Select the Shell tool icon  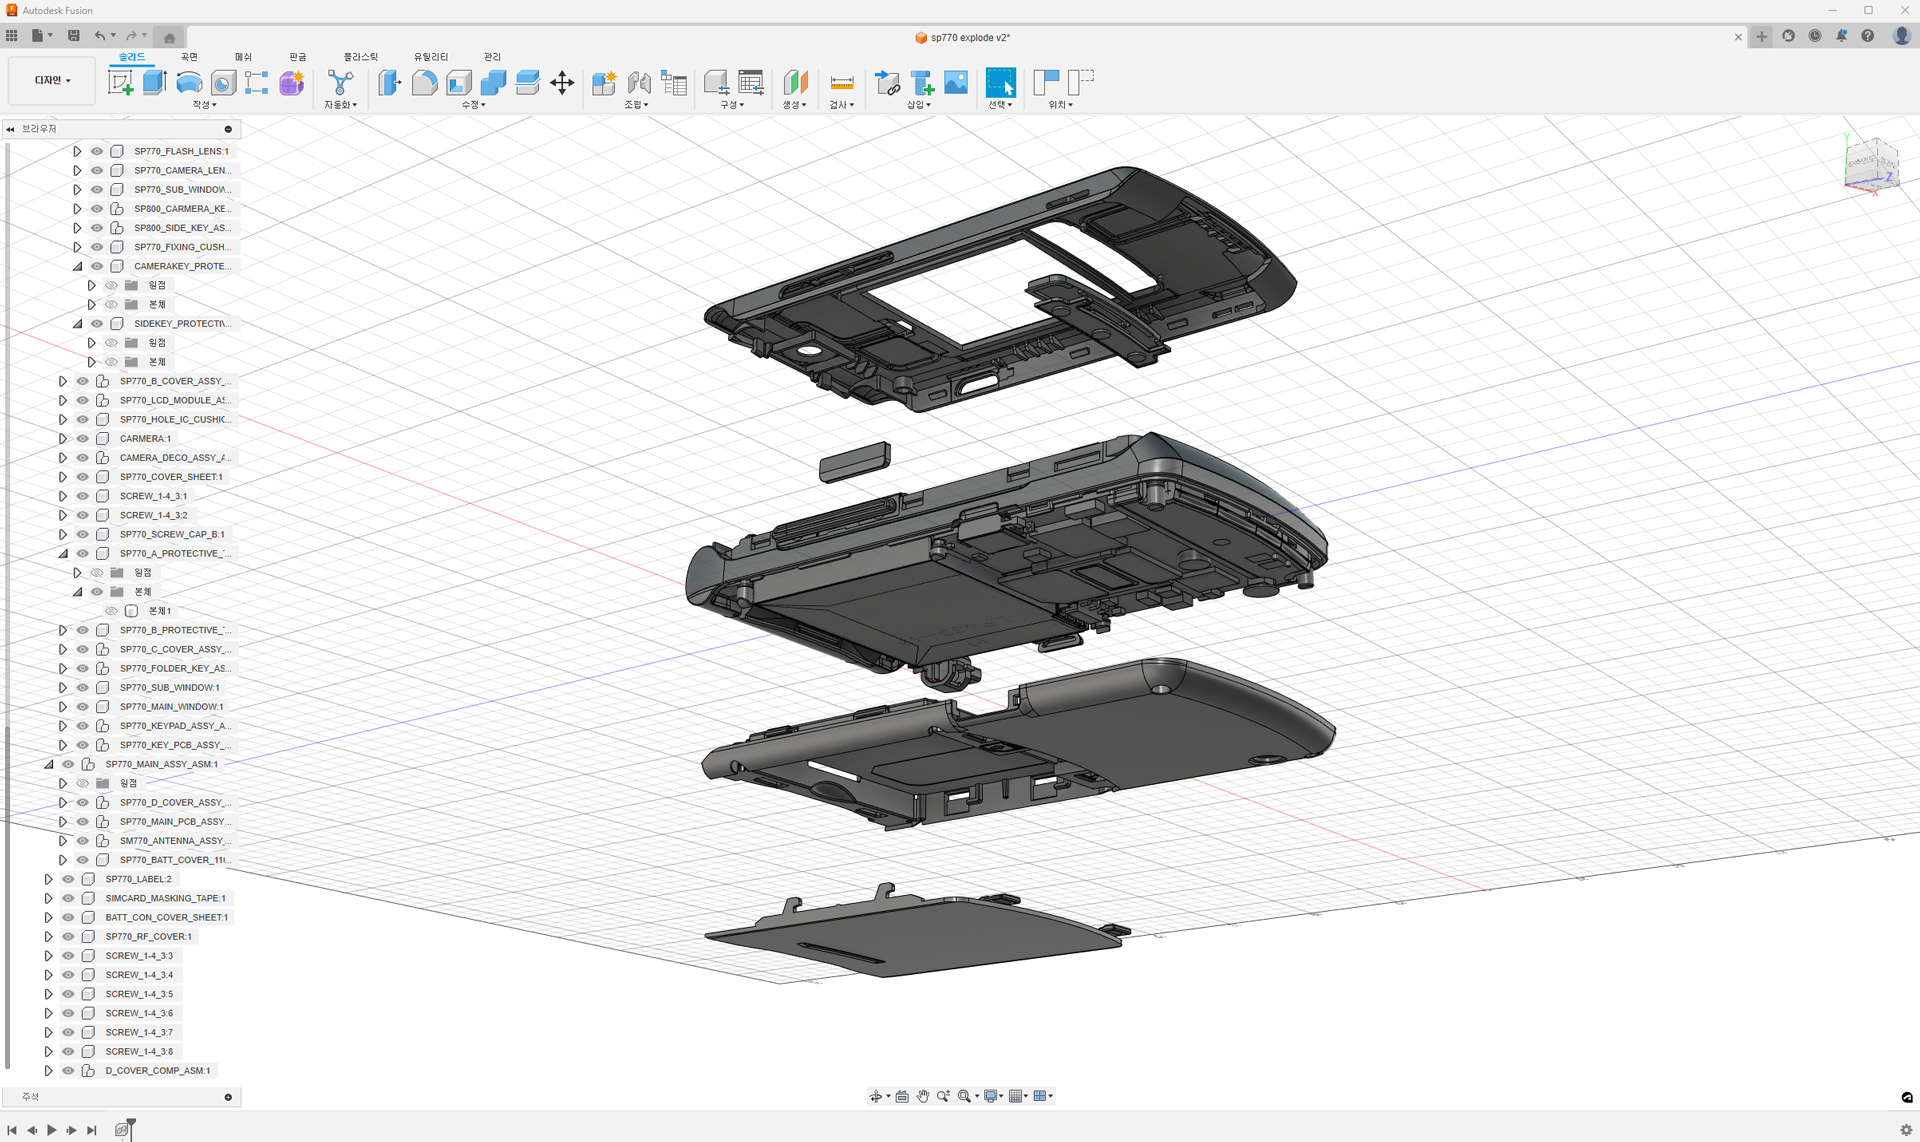pyautogui.click(x=459, y=82)
